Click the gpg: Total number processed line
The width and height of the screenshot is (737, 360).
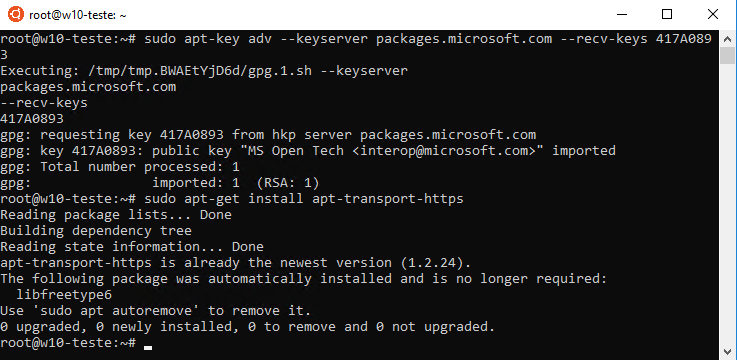(120, 167)
